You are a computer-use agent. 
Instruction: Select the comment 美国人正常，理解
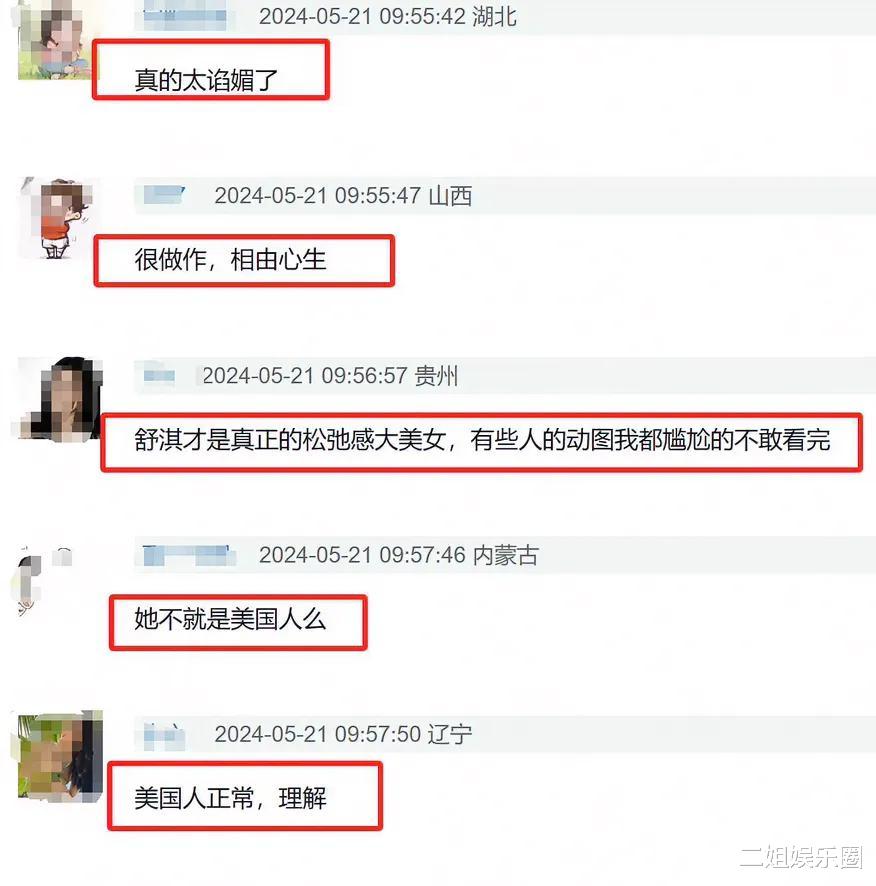point(230,798)
